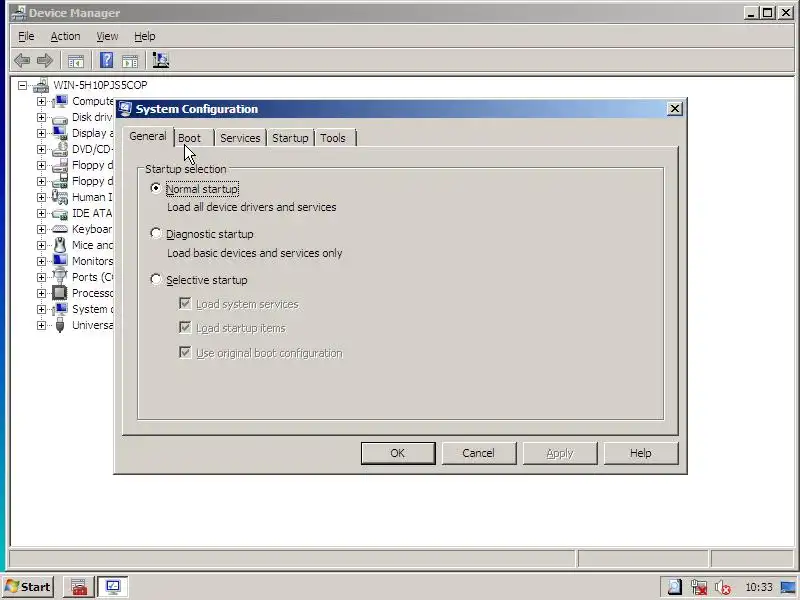Click the Monitors category icon
The width and height of the screenshot is (800, 600).
click(60, 261)
